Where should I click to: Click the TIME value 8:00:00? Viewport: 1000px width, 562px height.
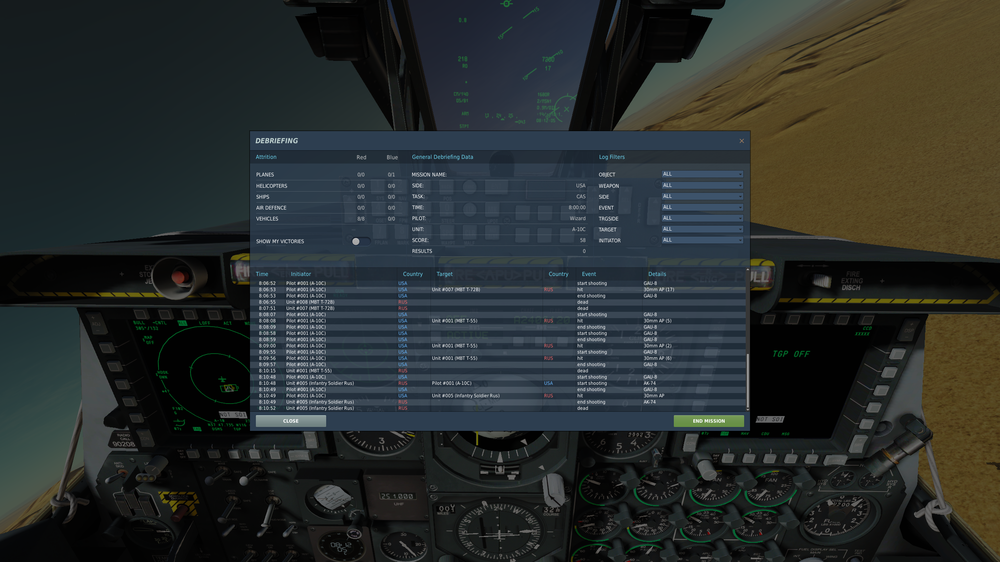coord(577,207)
